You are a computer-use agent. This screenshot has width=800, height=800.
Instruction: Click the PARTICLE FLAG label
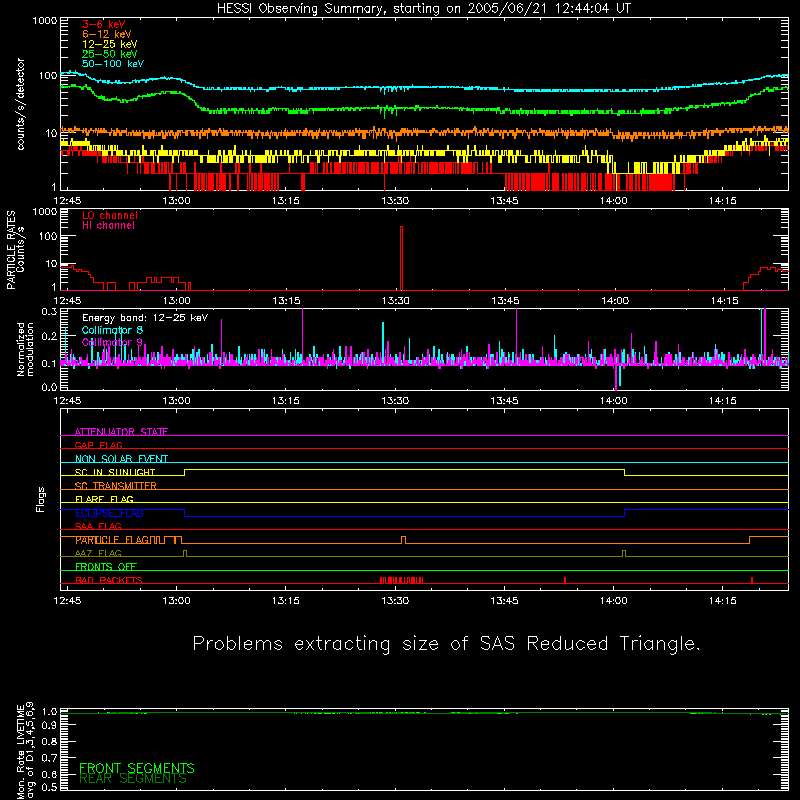tap(112, 540)
